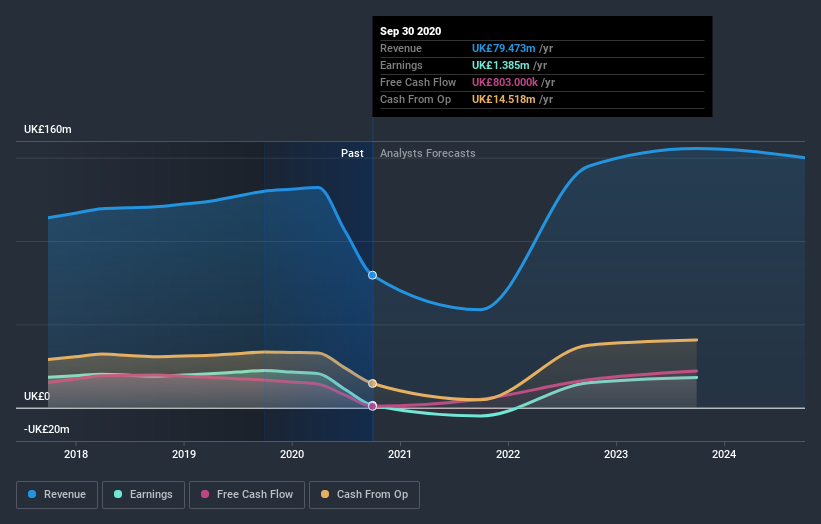
Task: Click the Sep 30 2020 tooltip date
Action: pos(410,31)
